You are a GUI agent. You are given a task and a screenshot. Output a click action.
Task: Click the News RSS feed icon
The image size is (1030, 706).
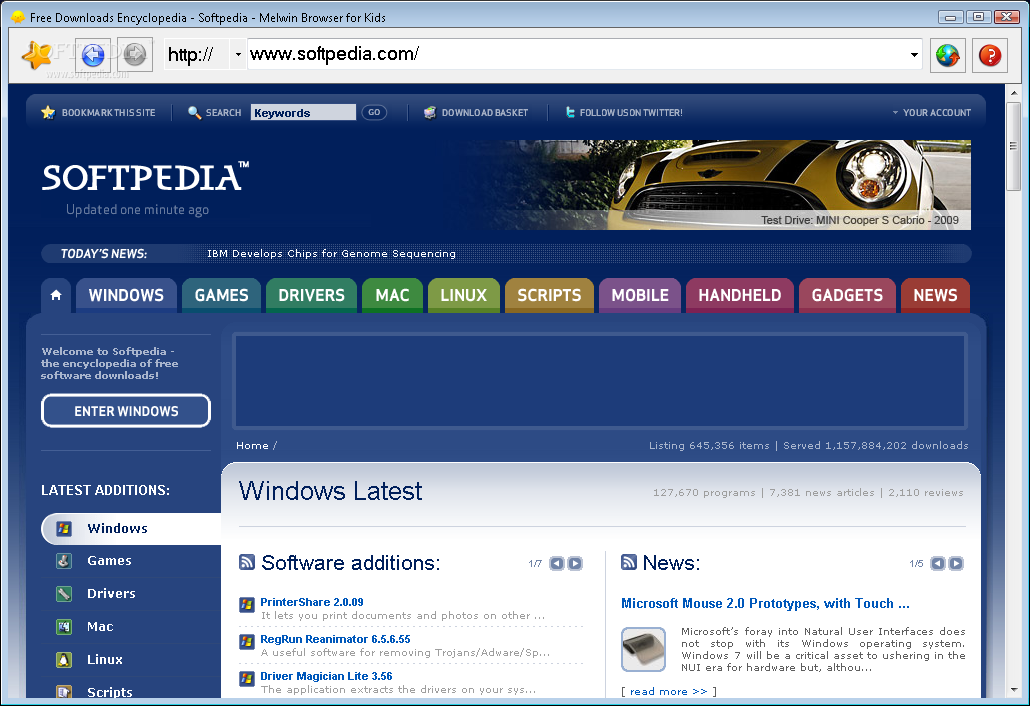coord(629,562)
